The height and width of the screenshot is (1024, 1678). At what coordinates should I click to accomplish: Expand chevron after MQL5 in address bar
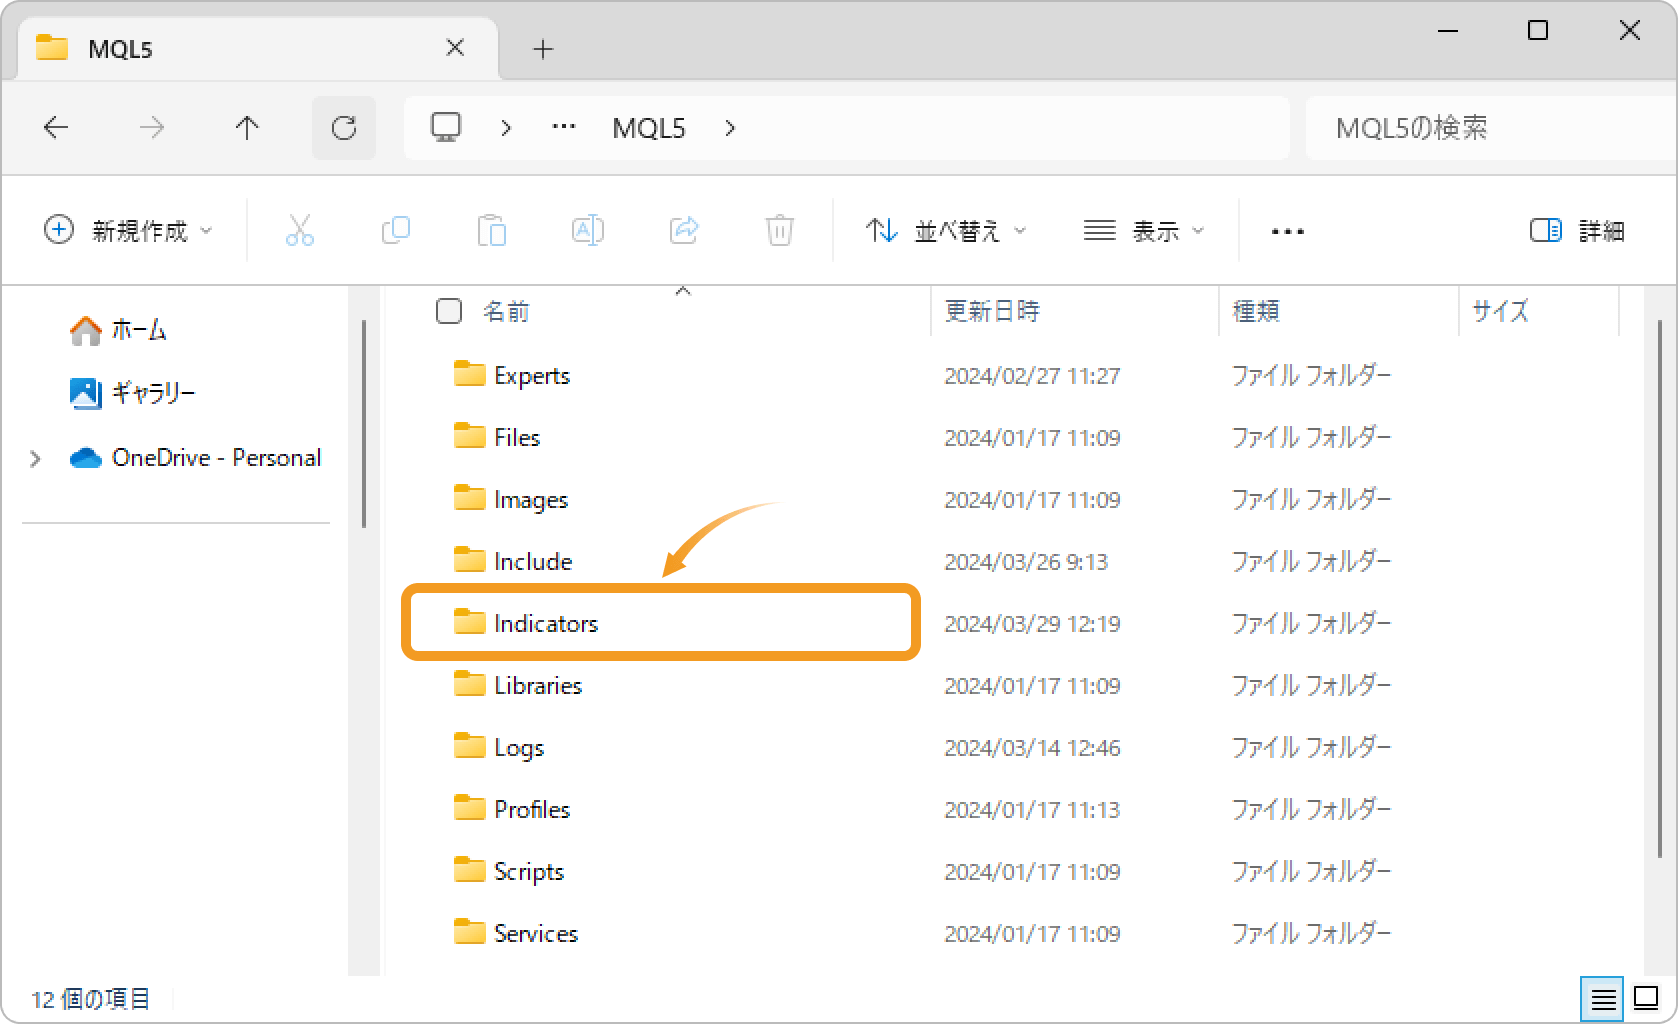pyautogui.click(x=730, y=128)
